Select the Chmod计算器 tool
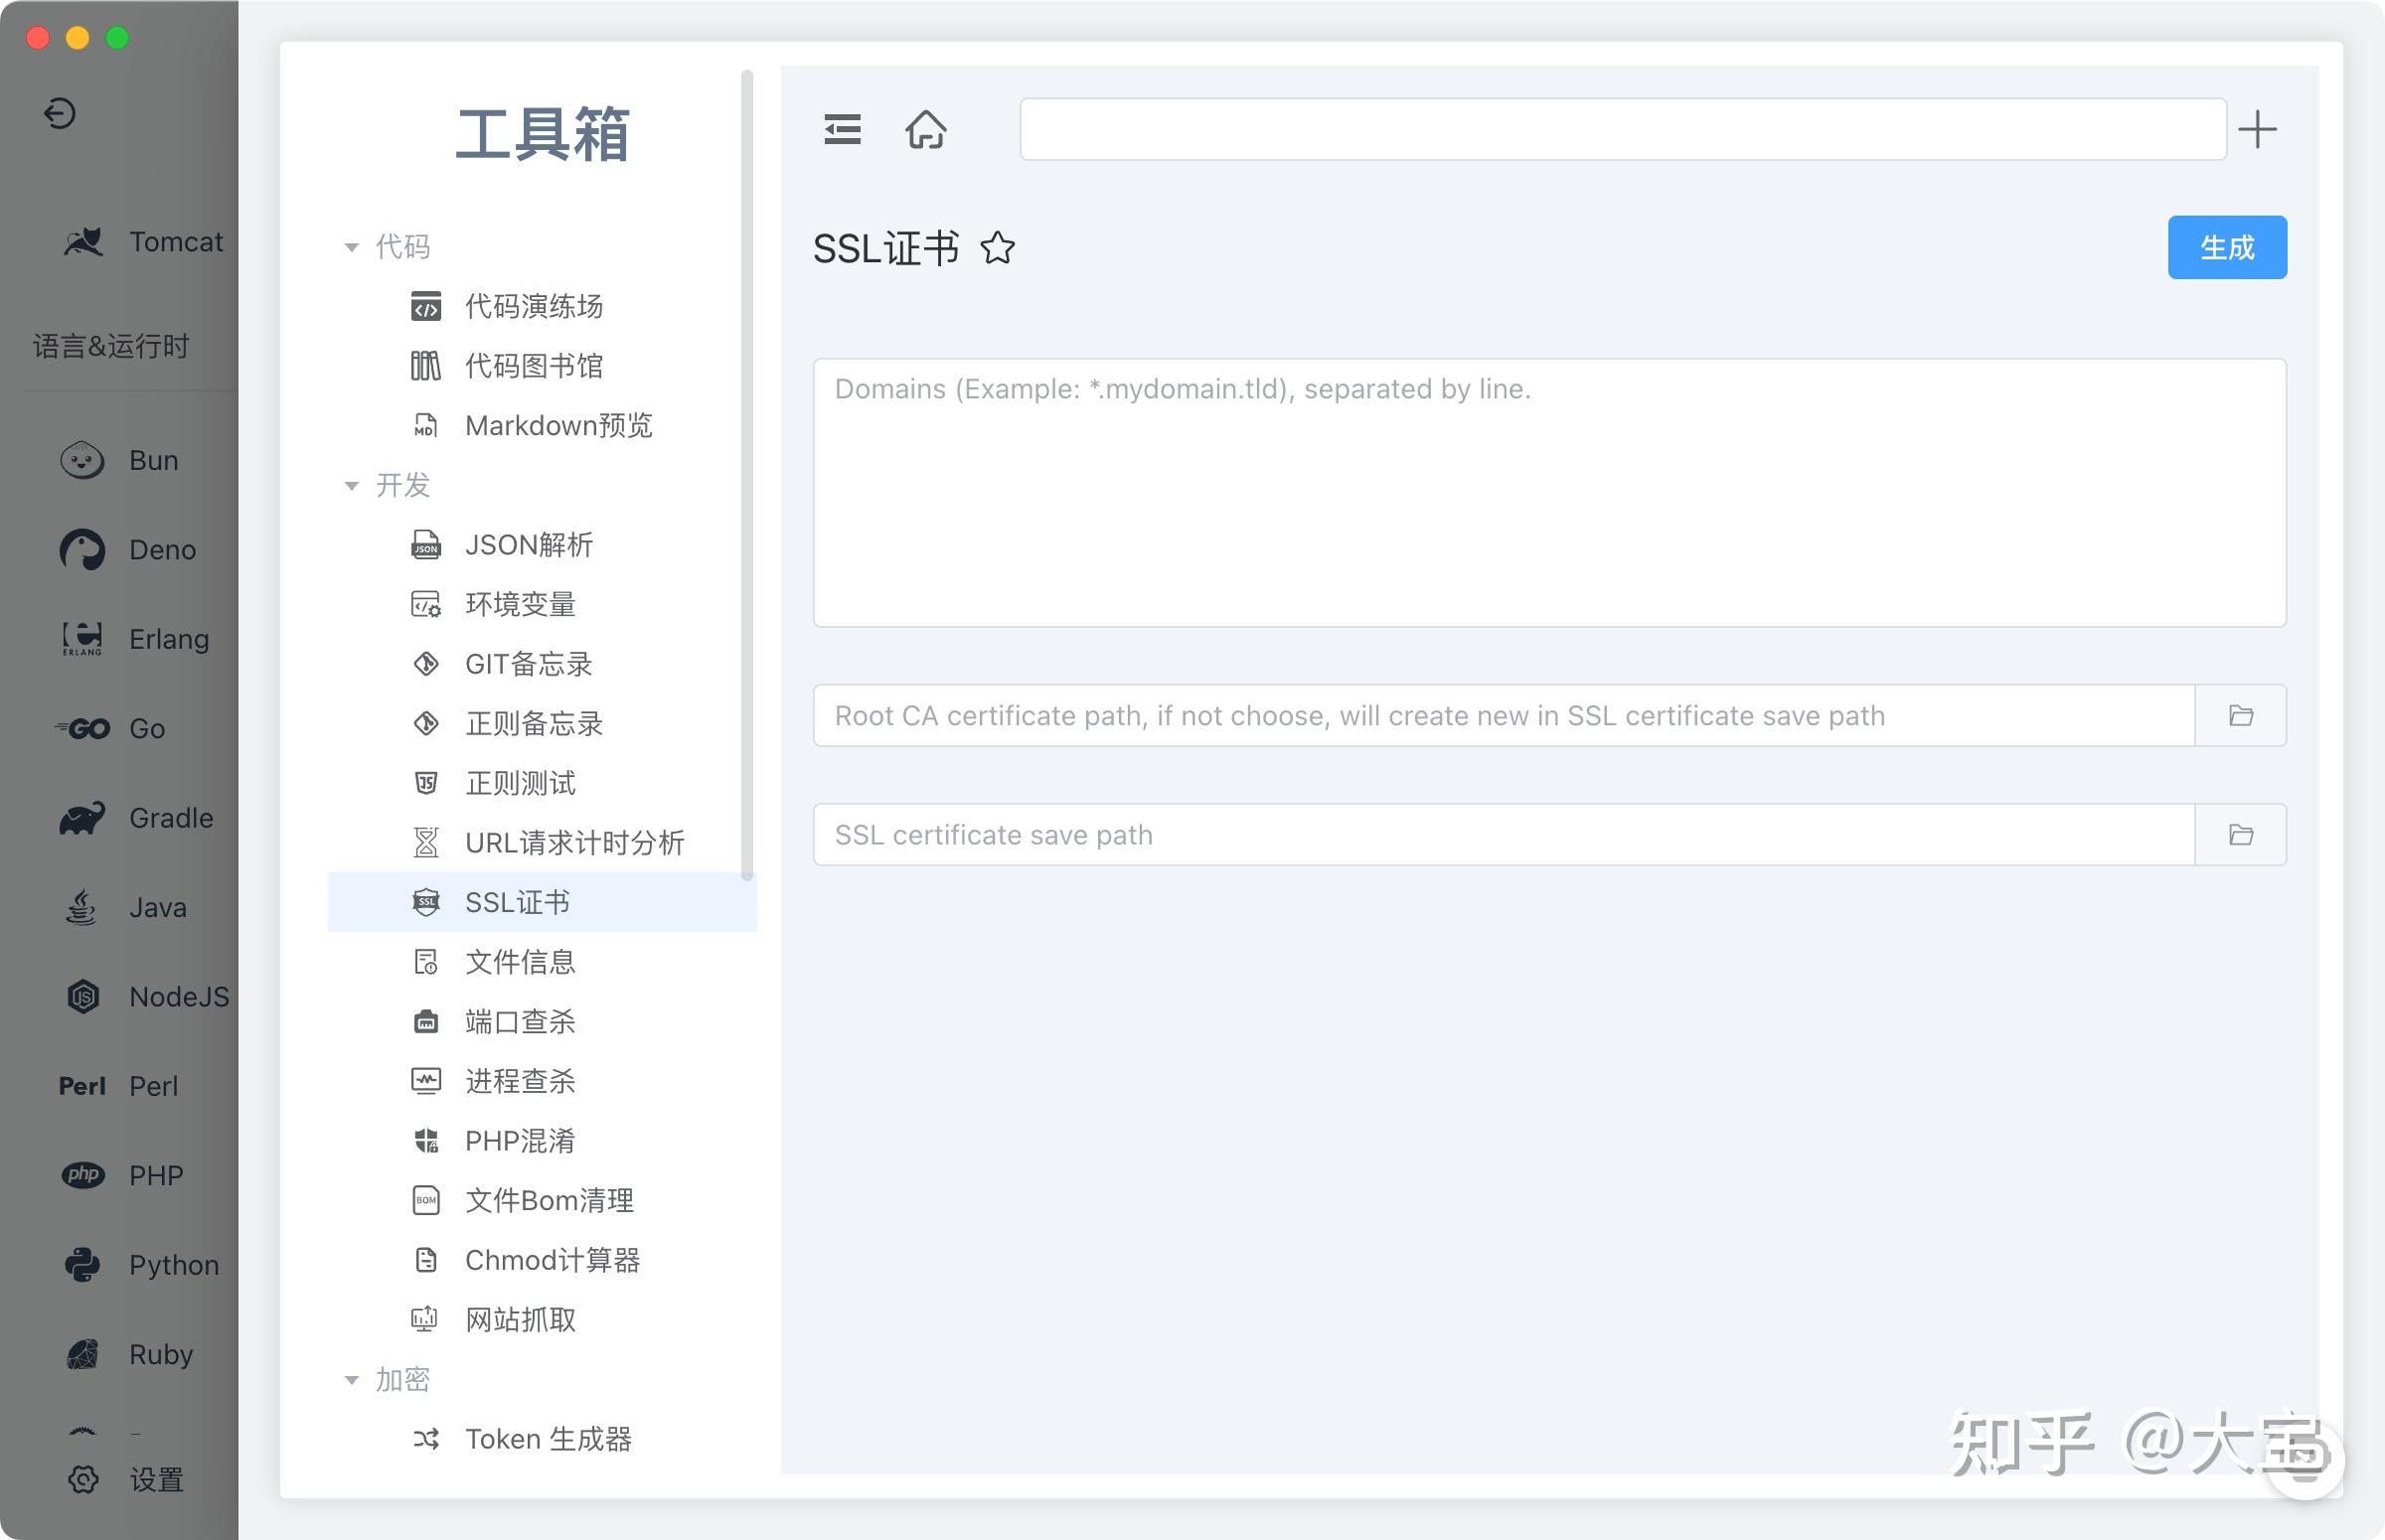 click(x=553, y=1260)
